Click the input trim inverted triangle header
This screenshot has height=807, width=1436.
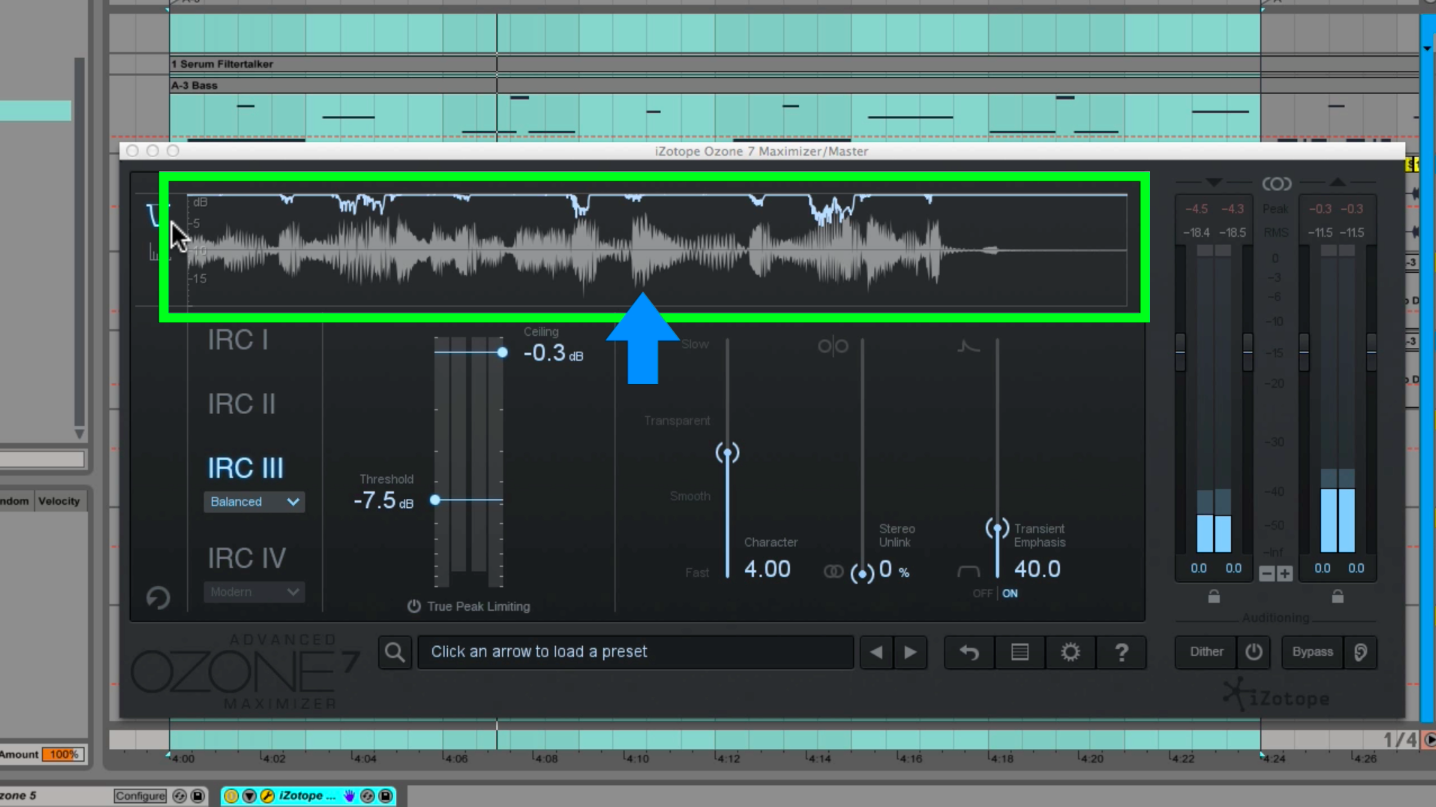pyautogui.click(x=1214, y=183)
